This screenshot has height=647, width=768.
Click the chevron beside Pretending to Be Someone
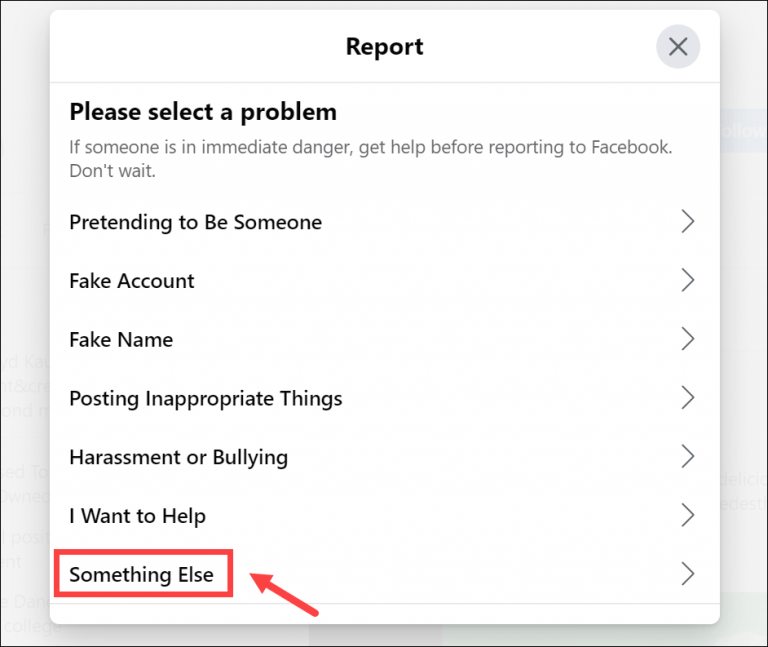(687, 222)
